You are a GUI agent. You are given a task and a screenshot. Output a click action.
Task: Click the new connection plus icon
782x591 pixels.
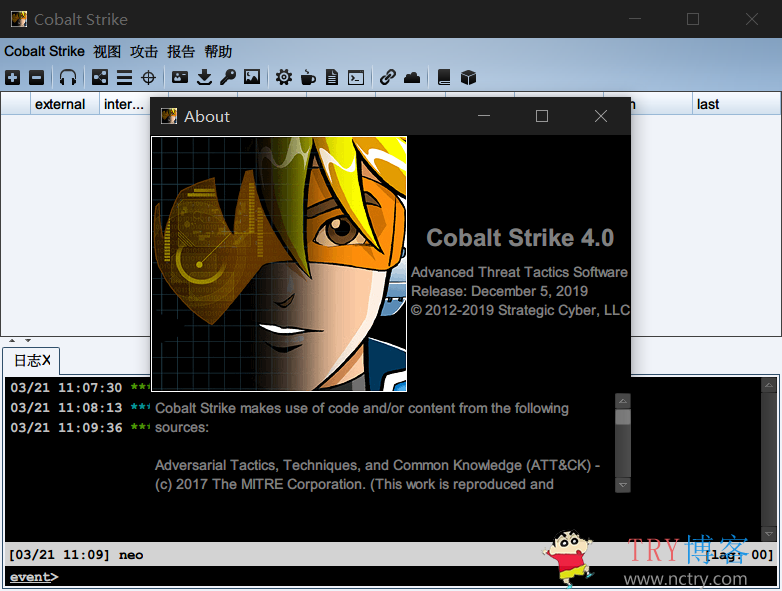pos(12,78)
